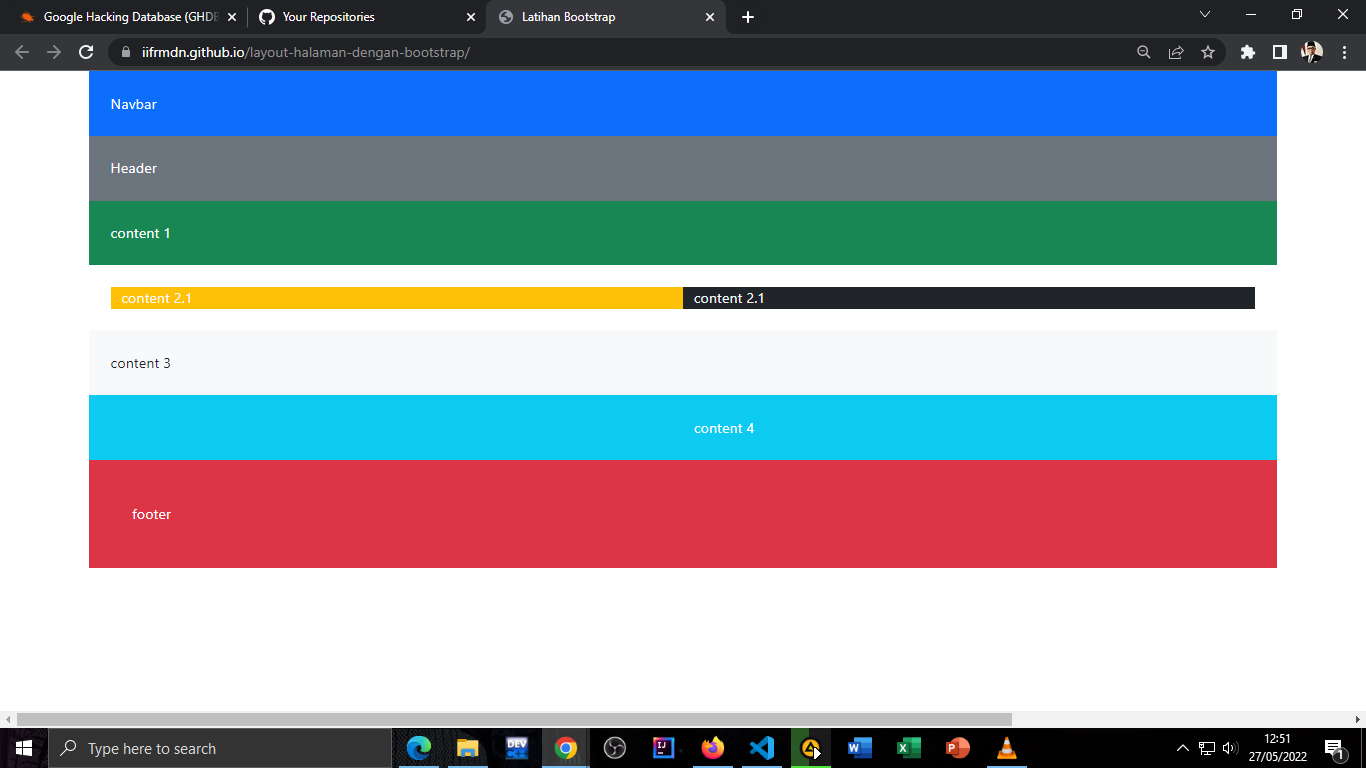The width and height of the screenshot is (1366, 768).
Task: Open Microsoft Word from taskbar
Action: tap(860, 748)
